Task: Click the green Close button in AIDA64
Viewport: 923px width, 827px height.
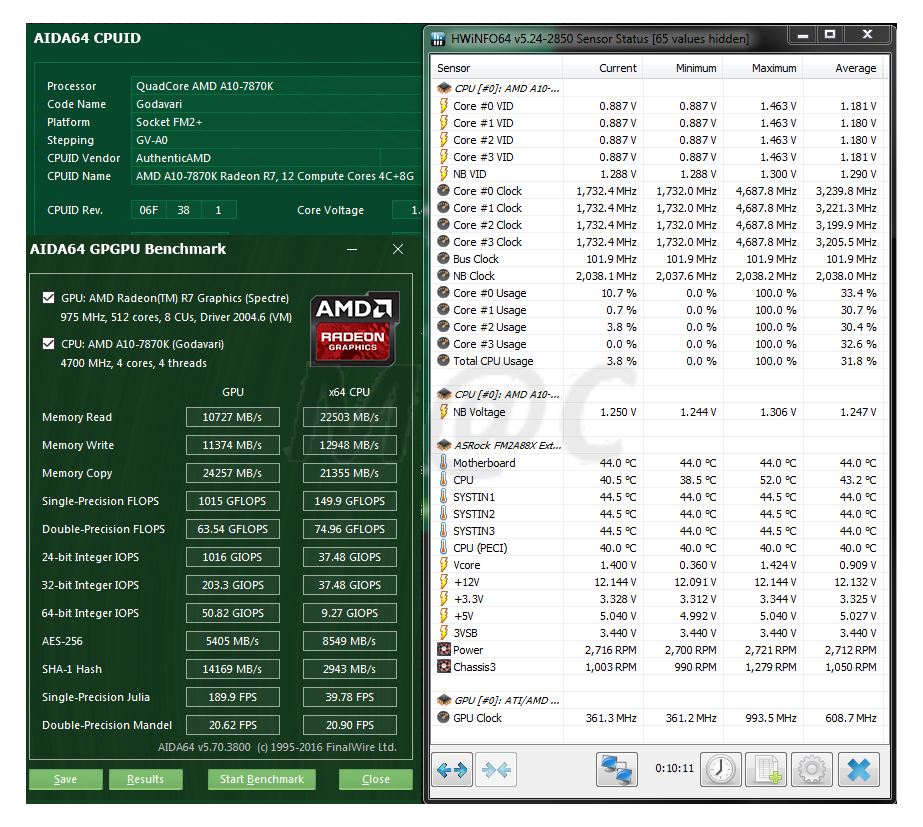Action: tap(376, 779)
